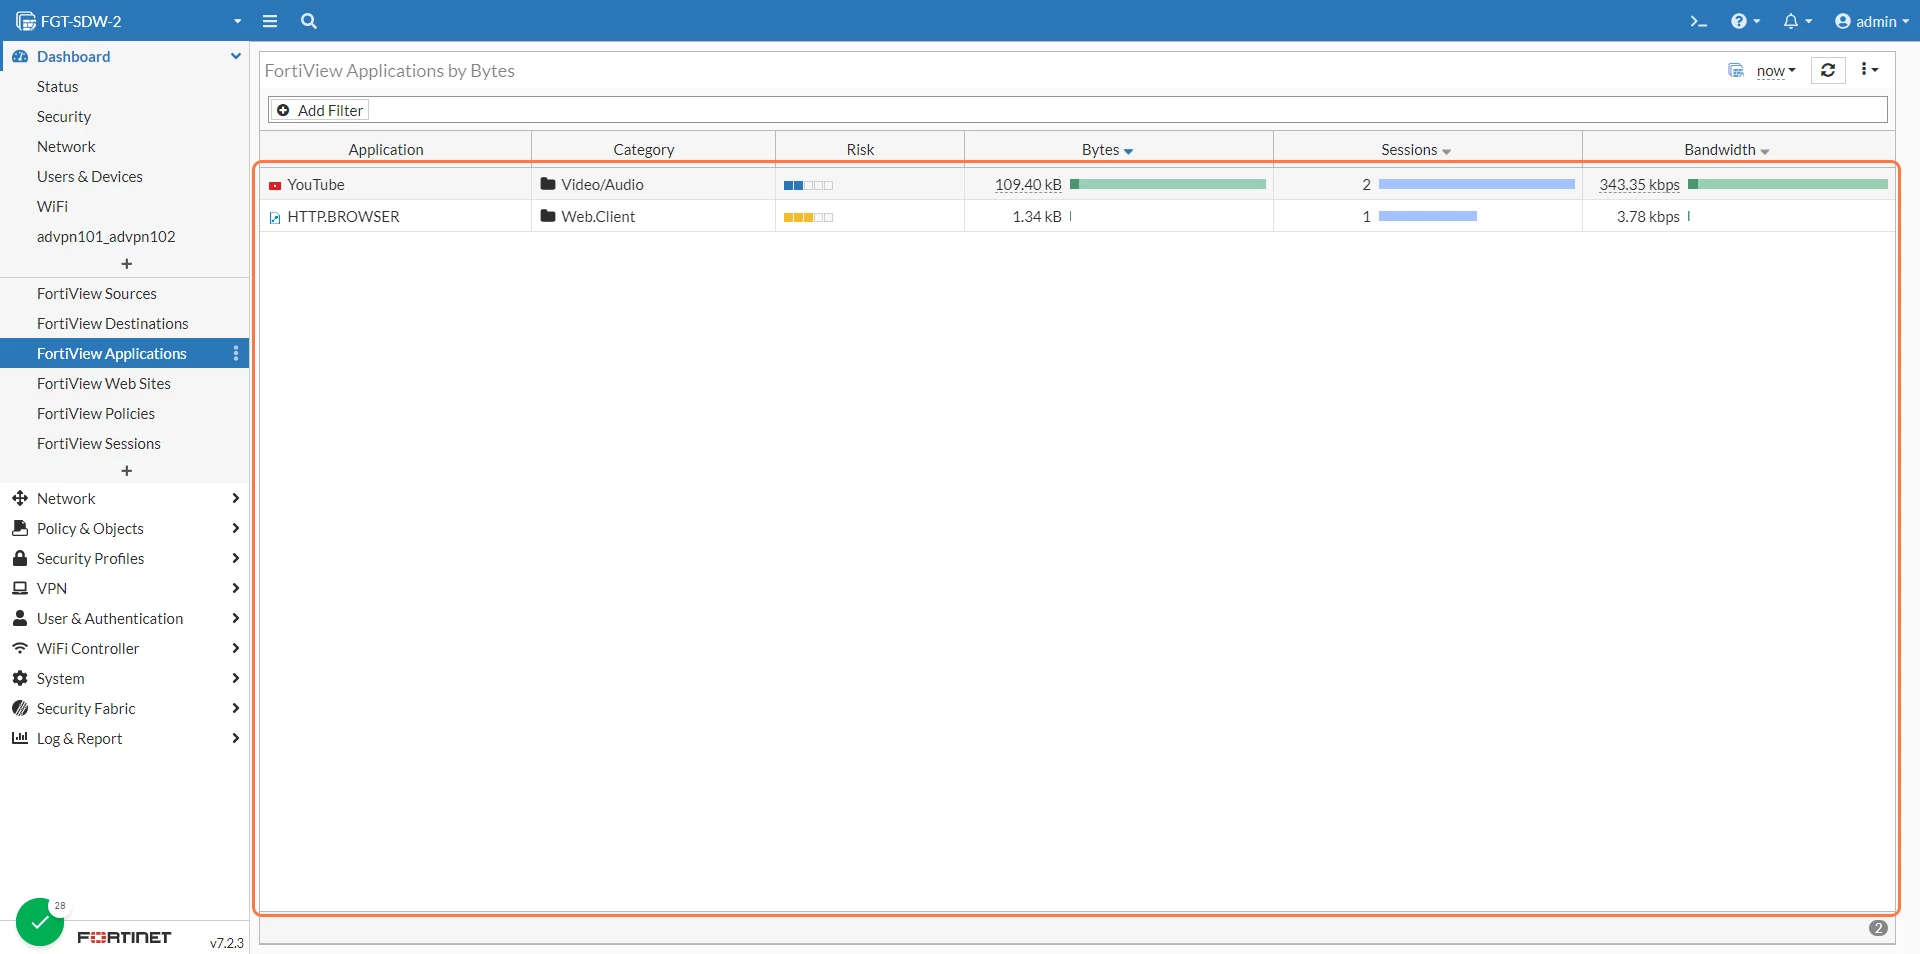Image resolution: width=1920 pixels, height=954 pixels.
Task: Expand Log & Report menu
Action: (x=125, y=738)
